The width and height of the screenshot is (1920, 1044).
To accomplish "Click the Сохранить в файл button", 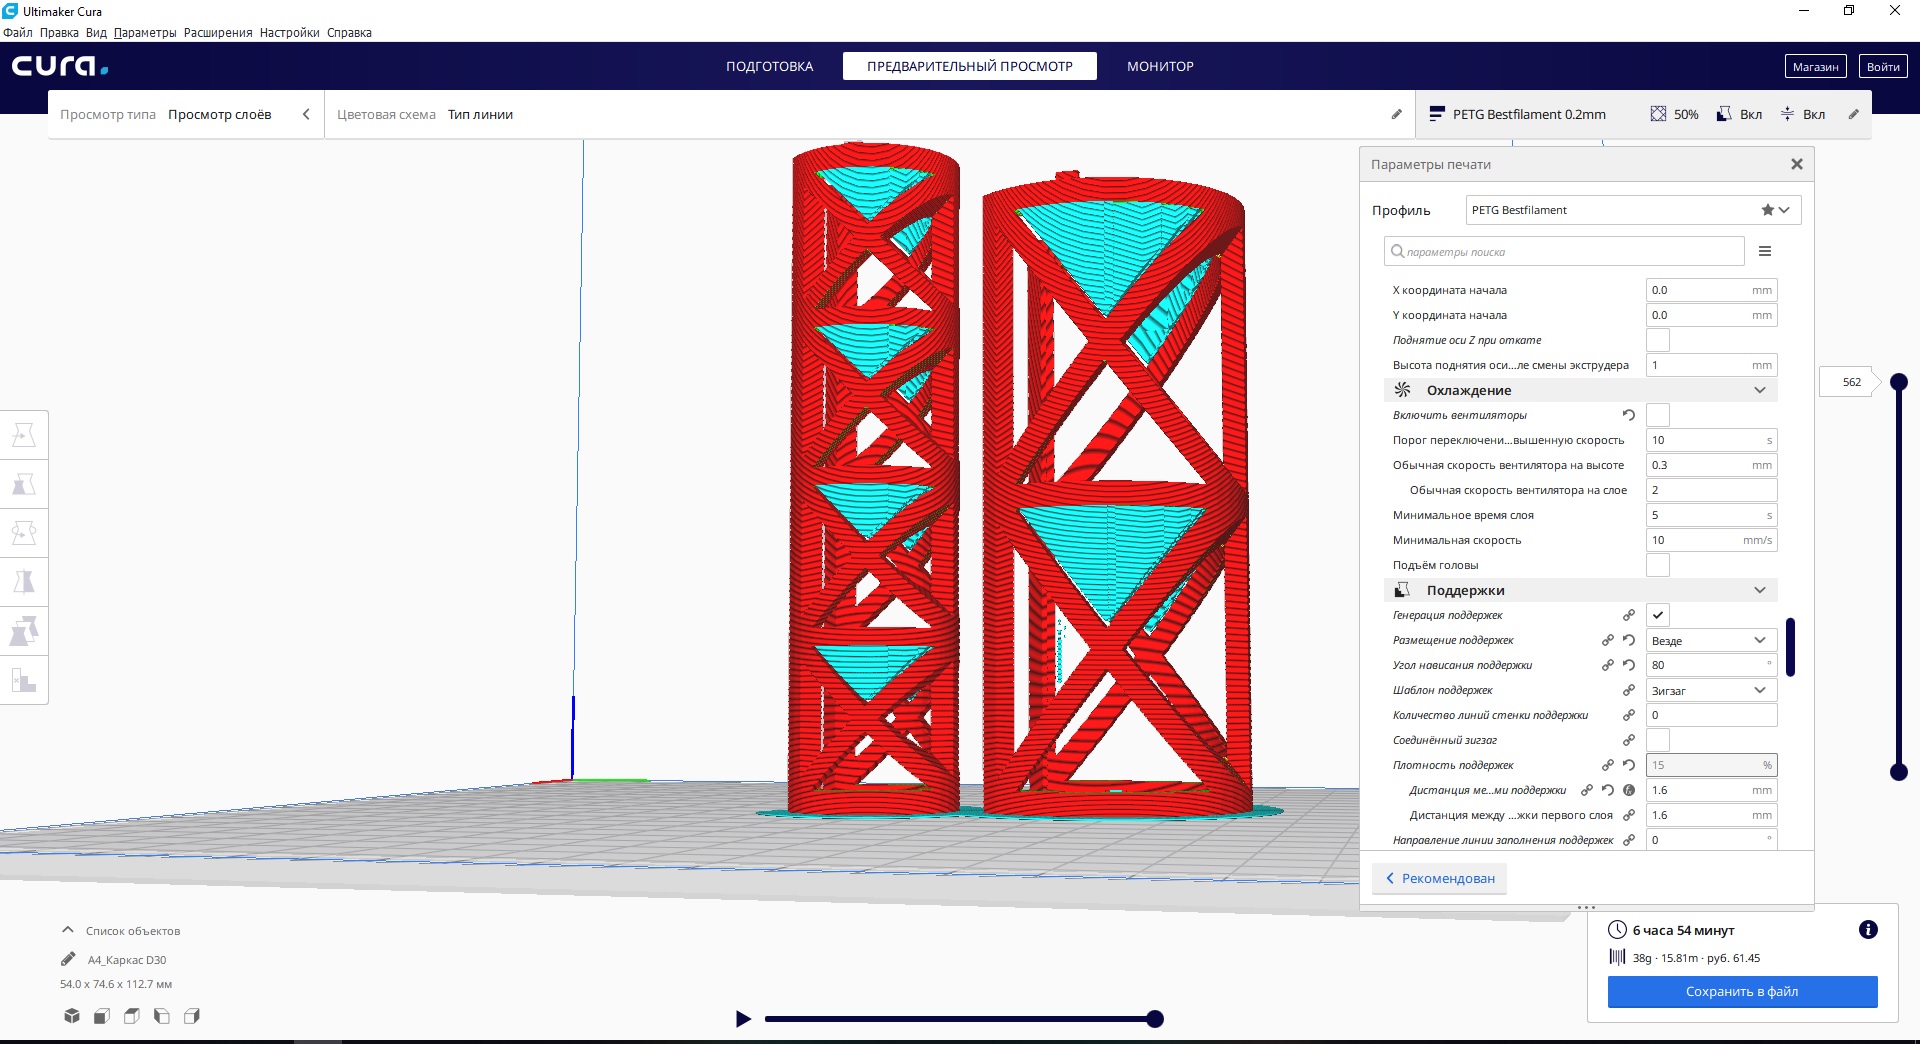I will click(x=1741, y=992).
